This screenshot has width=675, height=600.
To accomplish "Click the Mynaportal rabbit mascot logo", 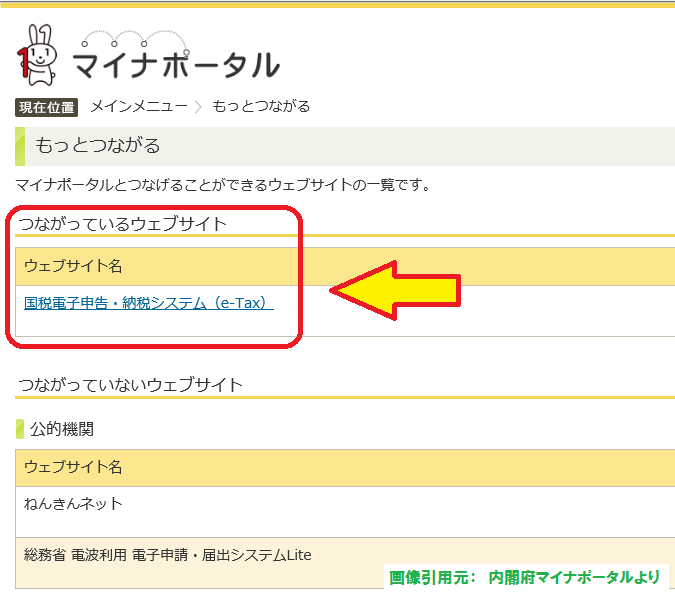I will pos(37,55).
